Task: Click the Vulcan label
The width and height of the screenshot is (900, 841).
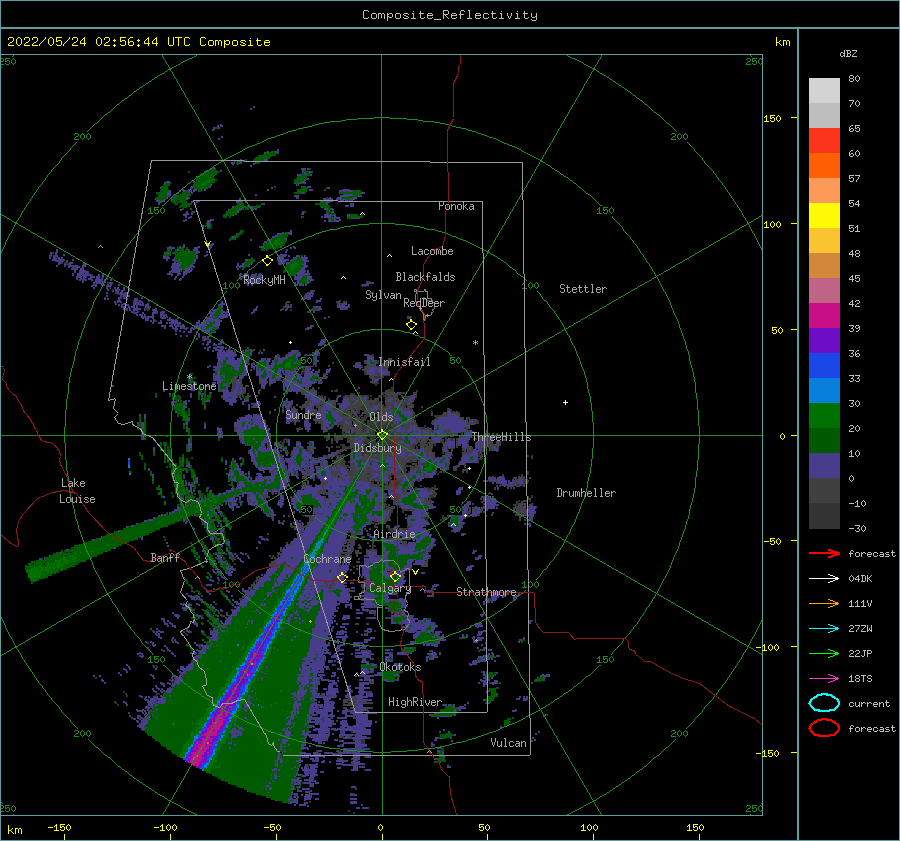Action: (x=509, y=742)
